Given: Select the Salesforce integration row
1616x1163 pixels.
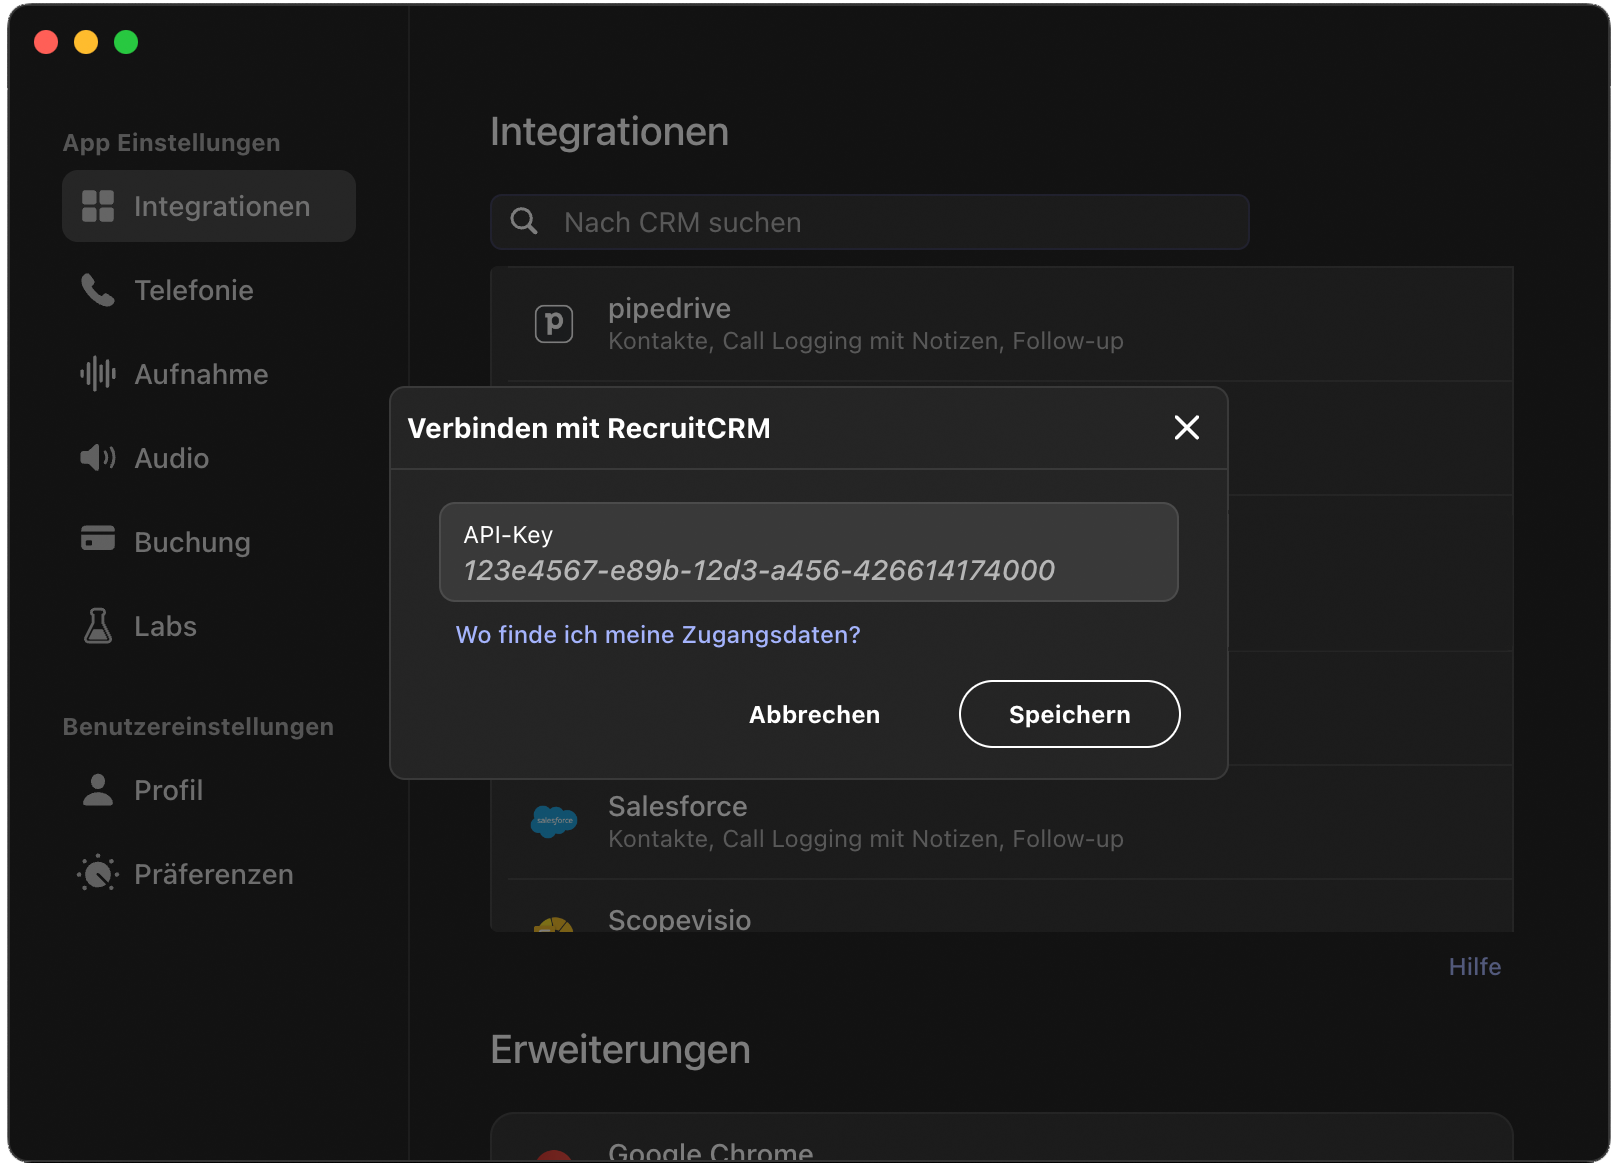Looking at the screenshot, I should (1002, 822).
